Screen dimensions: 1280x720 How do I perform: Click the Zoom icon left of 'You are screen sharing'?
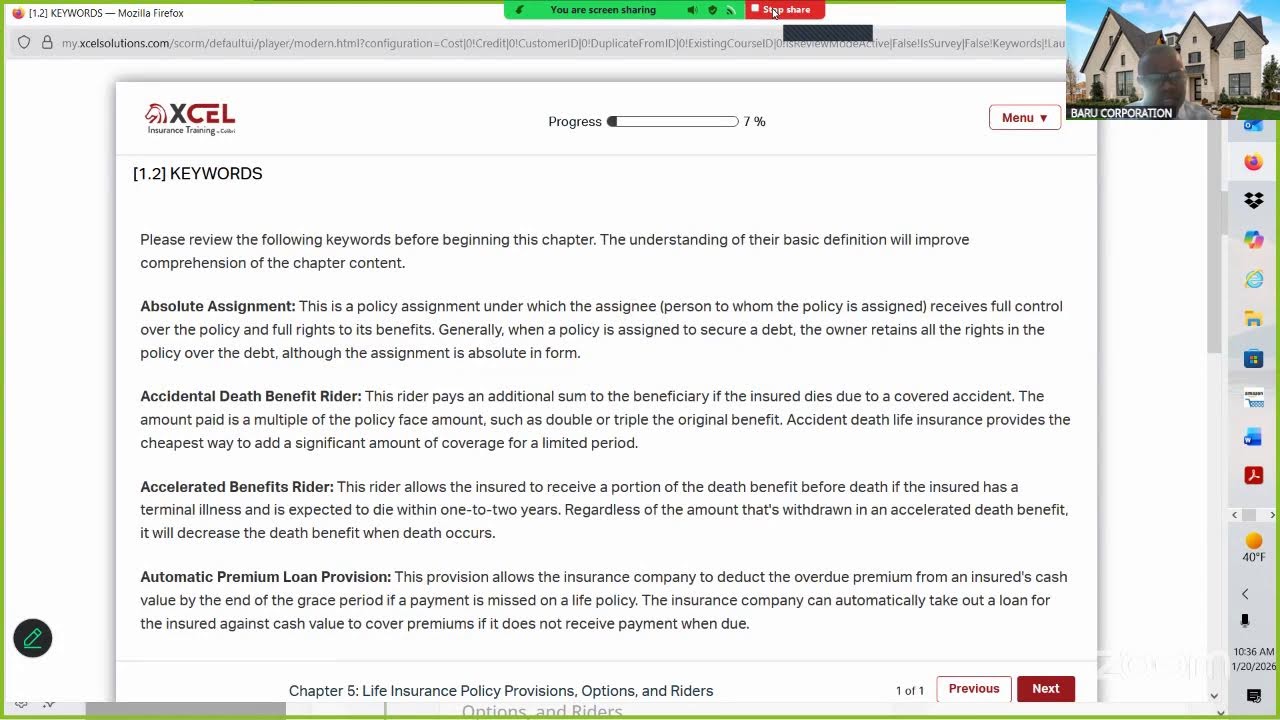pos(519,10)
